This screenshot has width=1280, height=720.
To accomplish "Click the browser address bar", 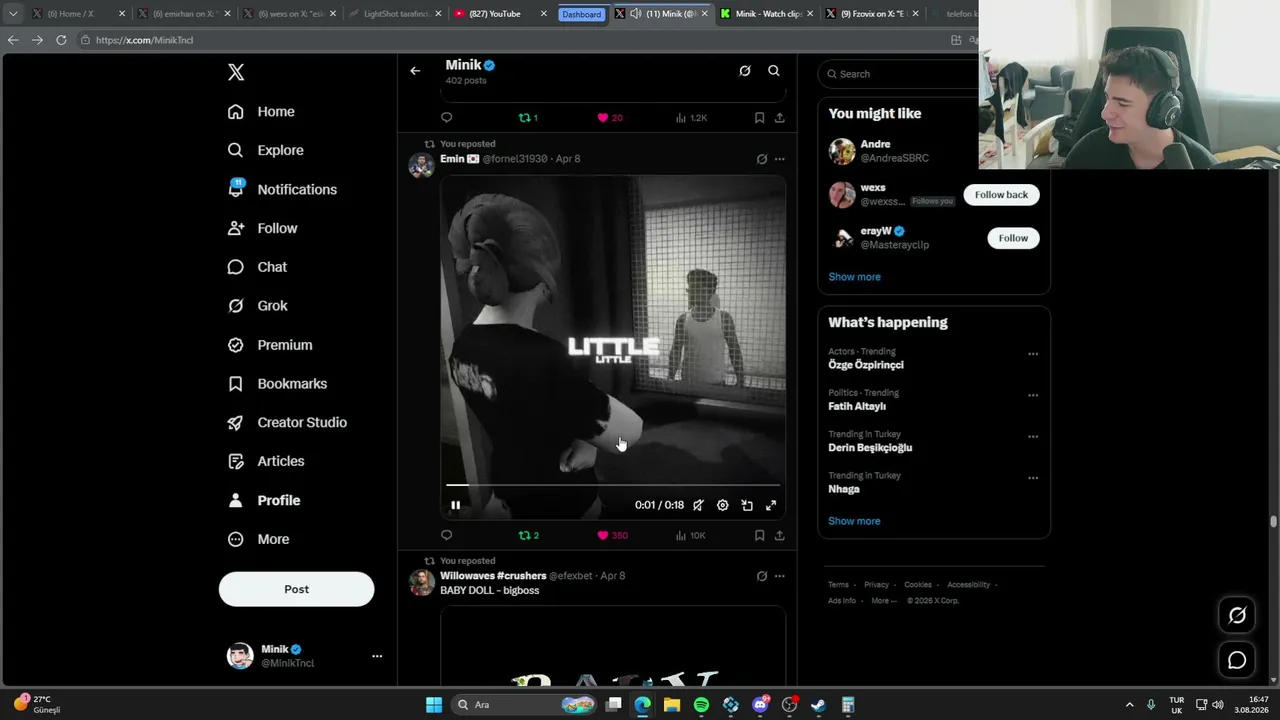I will [510, 40].
